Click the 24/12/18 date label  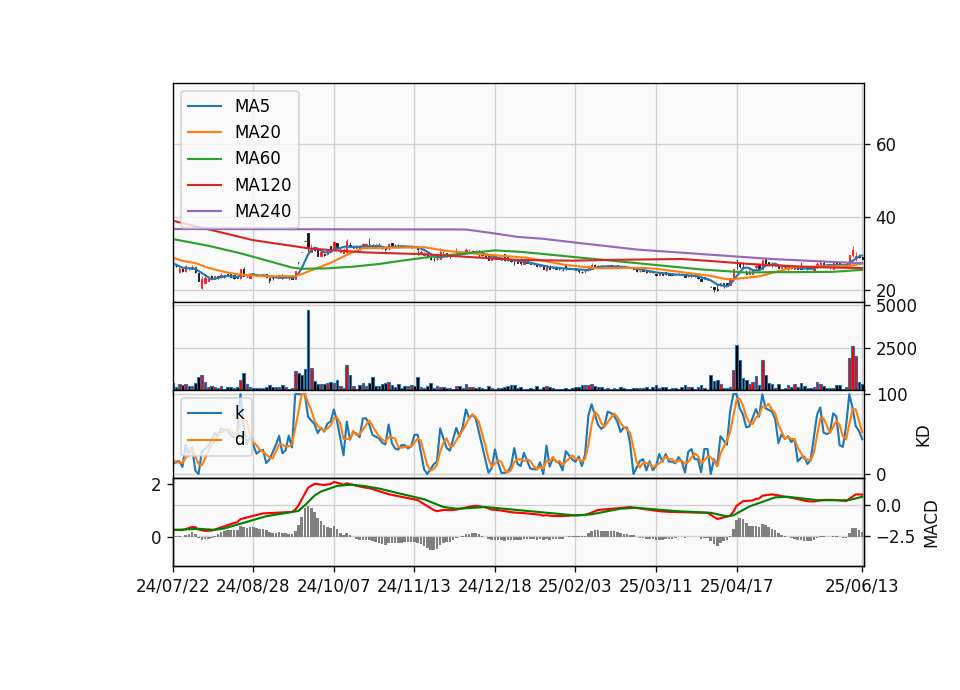[495, 586]
